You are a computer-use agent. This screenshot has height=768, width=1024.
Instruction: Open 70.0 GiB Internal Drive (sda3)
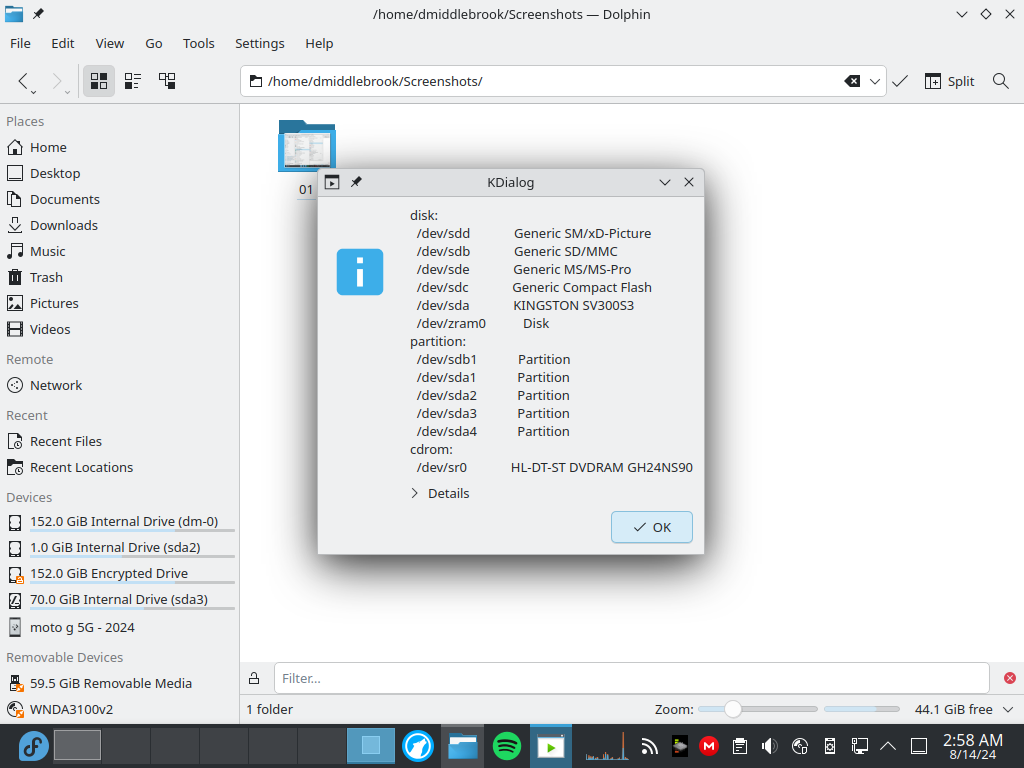(x=119, y=600)
